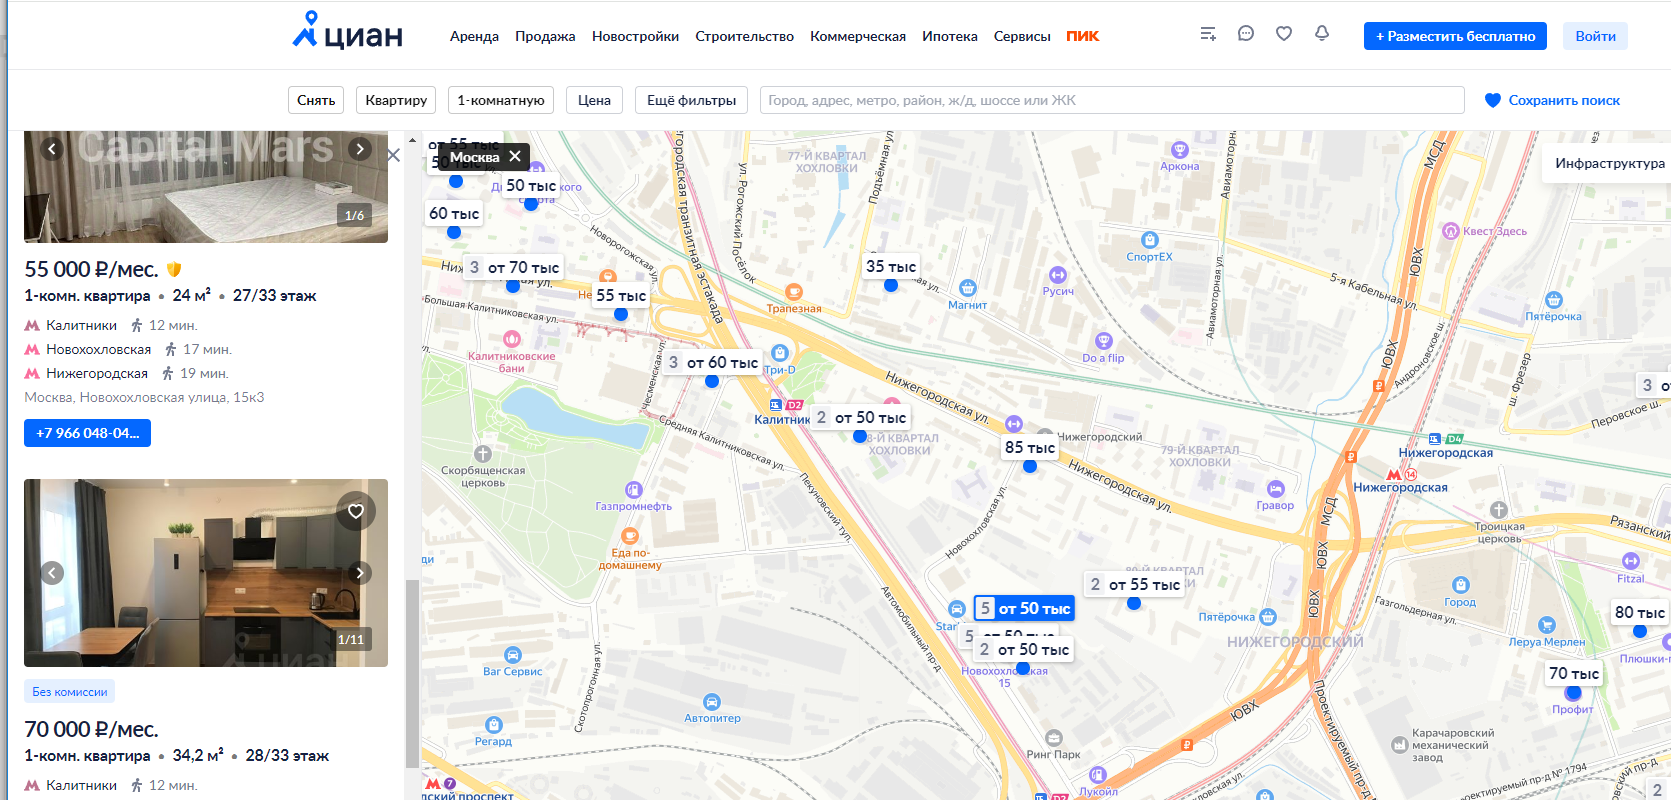Show next photo of 55 000 listing
This screenshot has height=800, width=1671.
[360, 149]
